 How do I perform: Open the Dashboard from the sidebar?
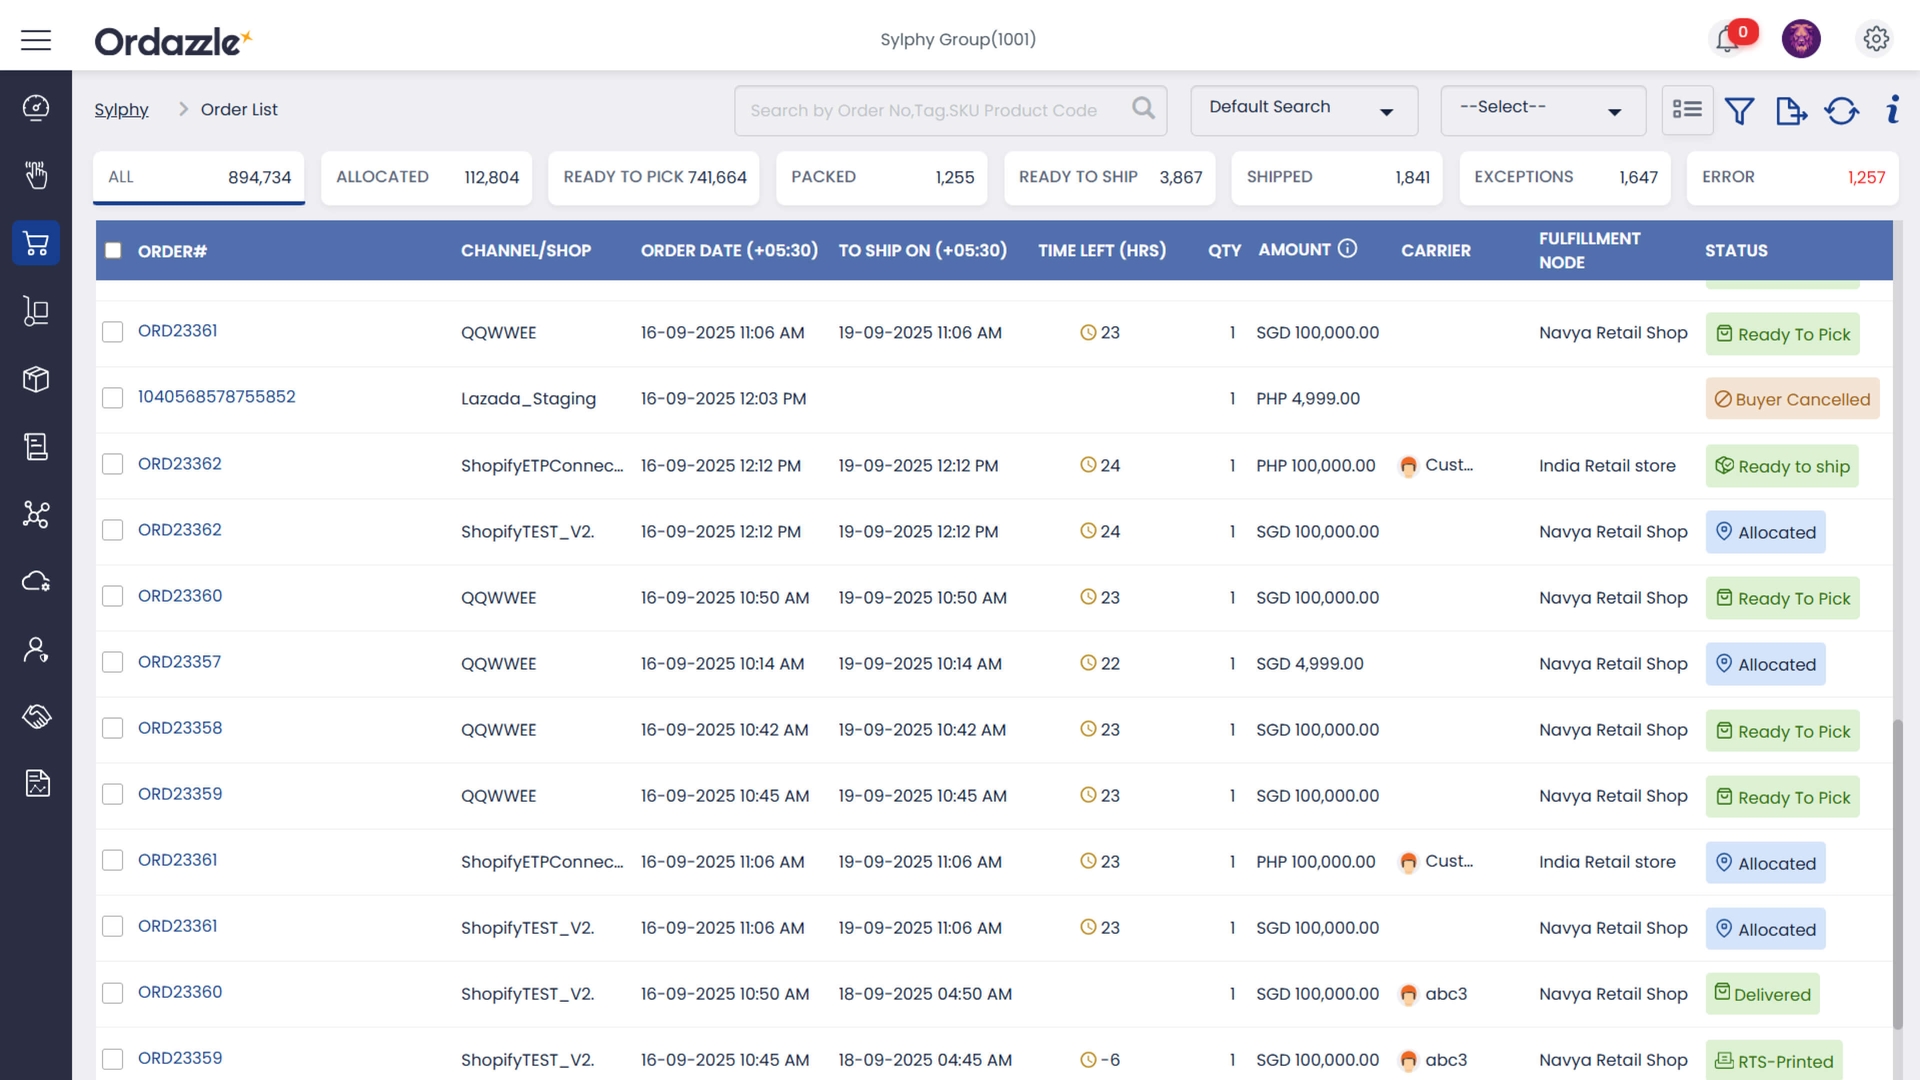pos(36,108)
